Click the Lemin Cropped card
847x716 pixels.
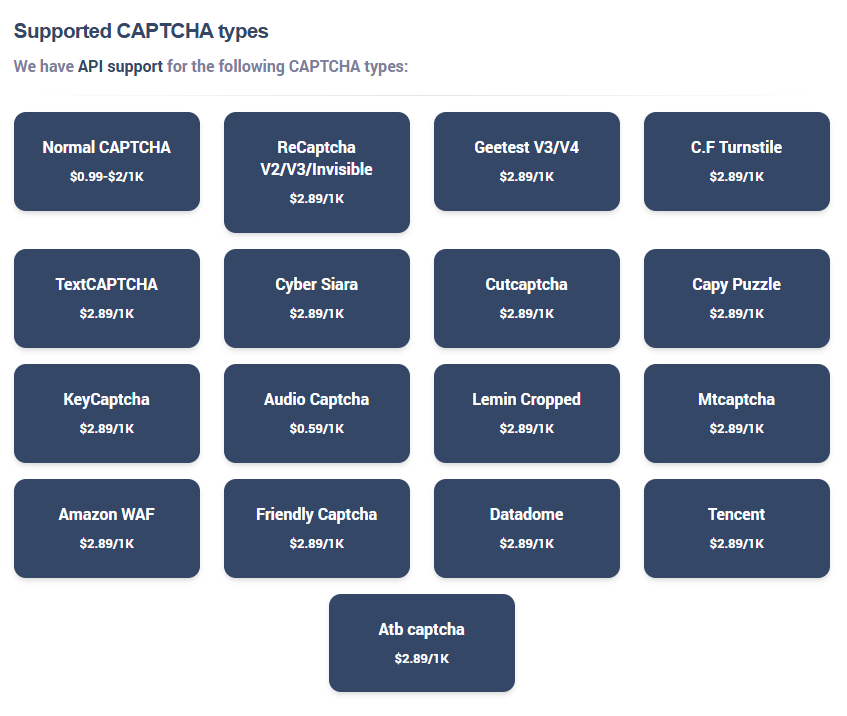(x=526, y=413)
